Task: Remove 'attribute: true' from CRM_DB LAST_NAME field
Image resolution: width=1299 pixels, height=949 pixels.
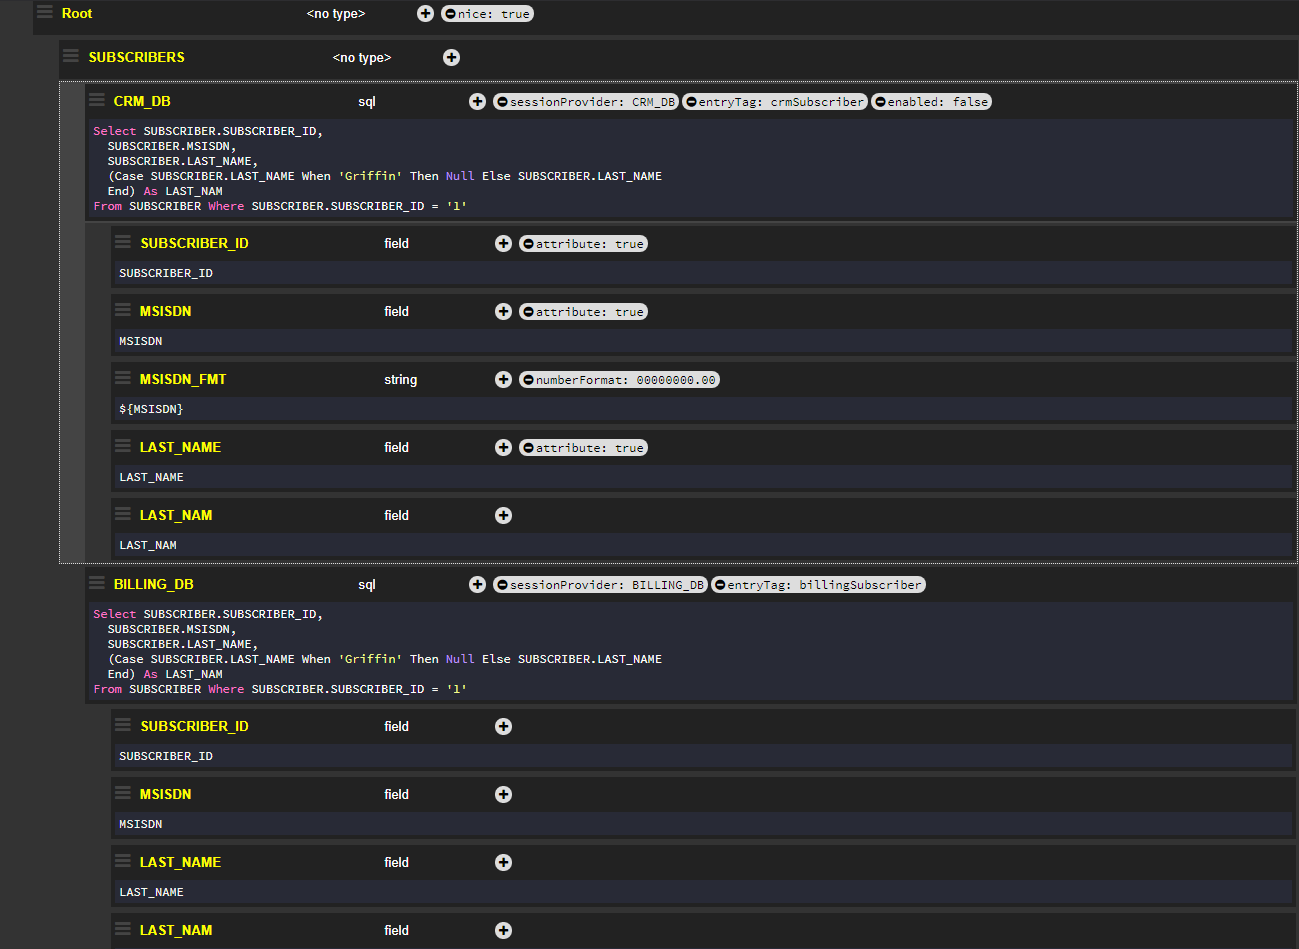Action: click(528, 448)
